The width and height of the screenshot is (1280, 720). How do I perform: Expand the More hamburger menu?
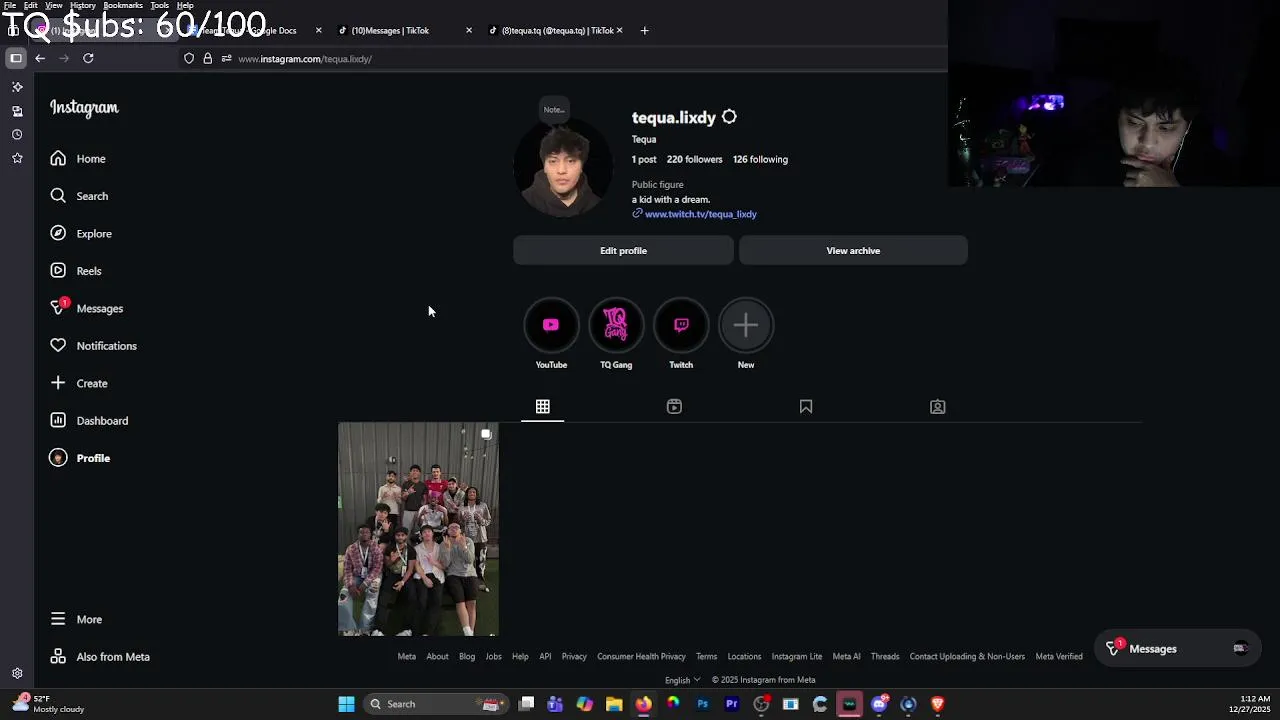click(76, 619)
